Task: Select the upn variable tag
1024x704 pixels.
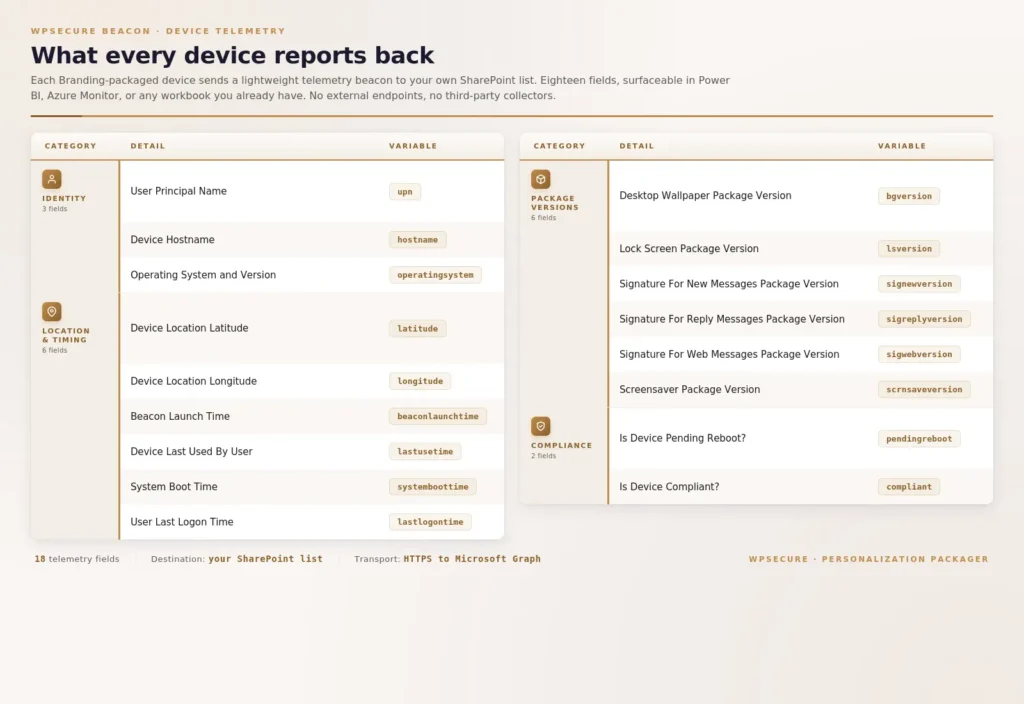Action: [x=405, y=191]
